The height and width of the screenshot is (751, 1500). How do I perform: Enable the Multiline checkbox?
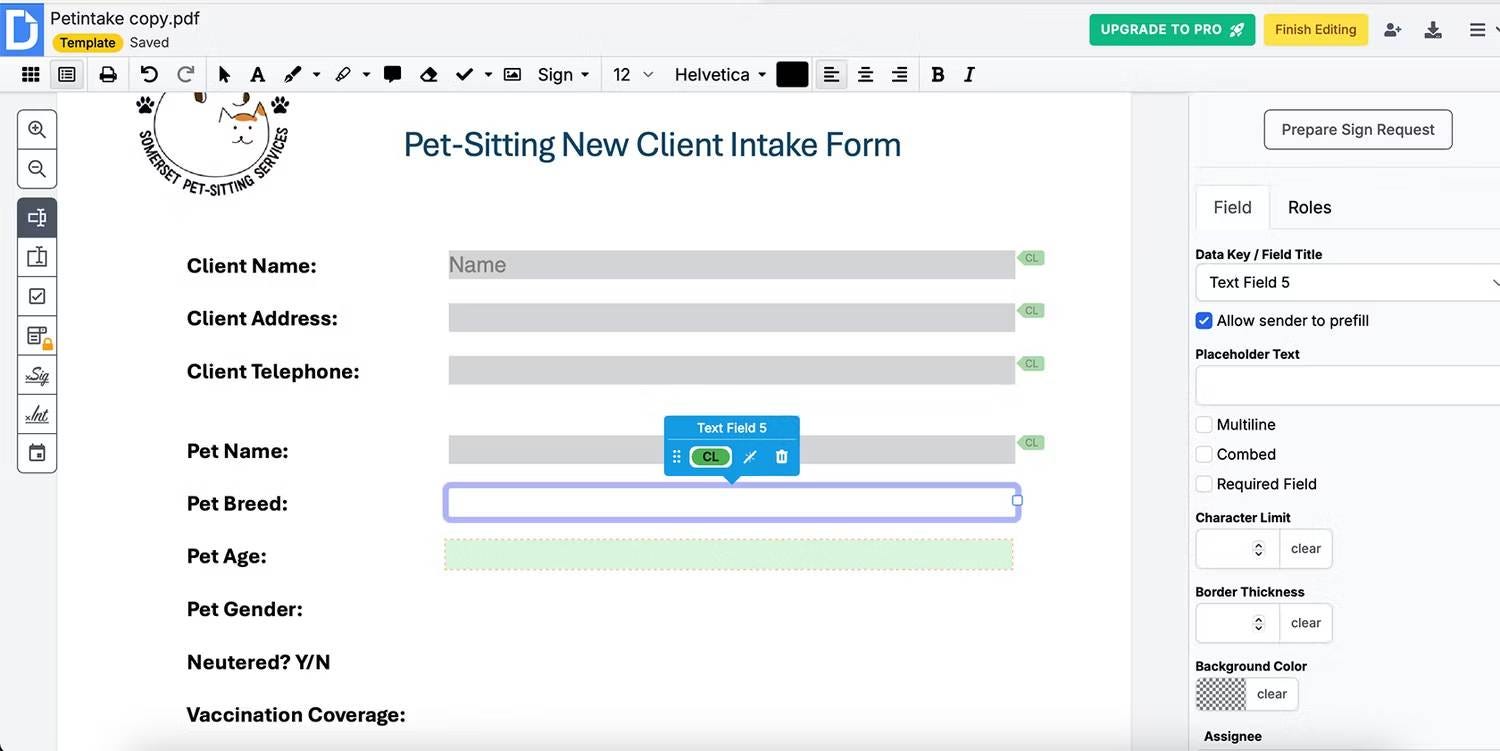pyautogui.click(x=1204, y=425)
